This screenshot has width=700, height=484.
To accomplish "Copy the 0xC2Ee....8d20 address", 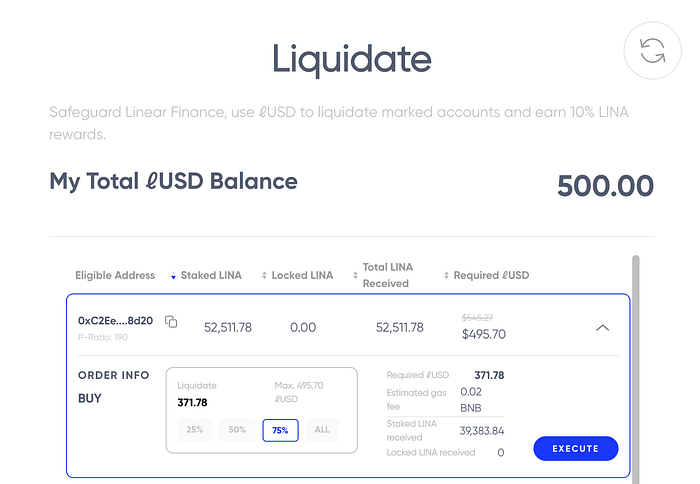I will (x=171, y=321).
